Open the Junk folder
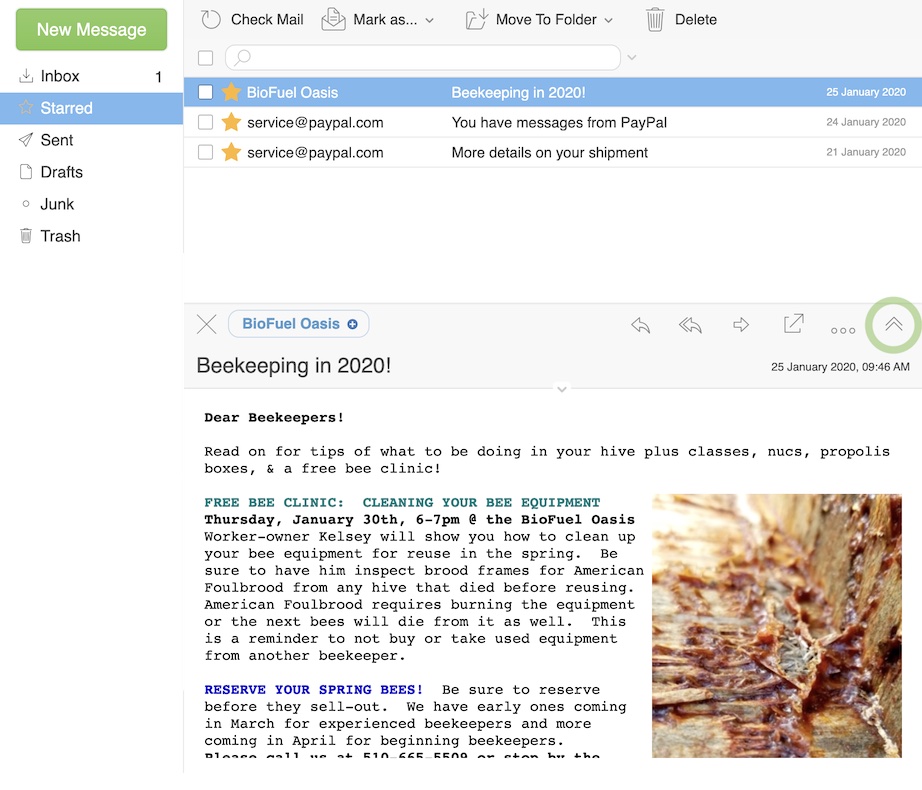Screen dimensions: 922x790 tap(57, 204)
